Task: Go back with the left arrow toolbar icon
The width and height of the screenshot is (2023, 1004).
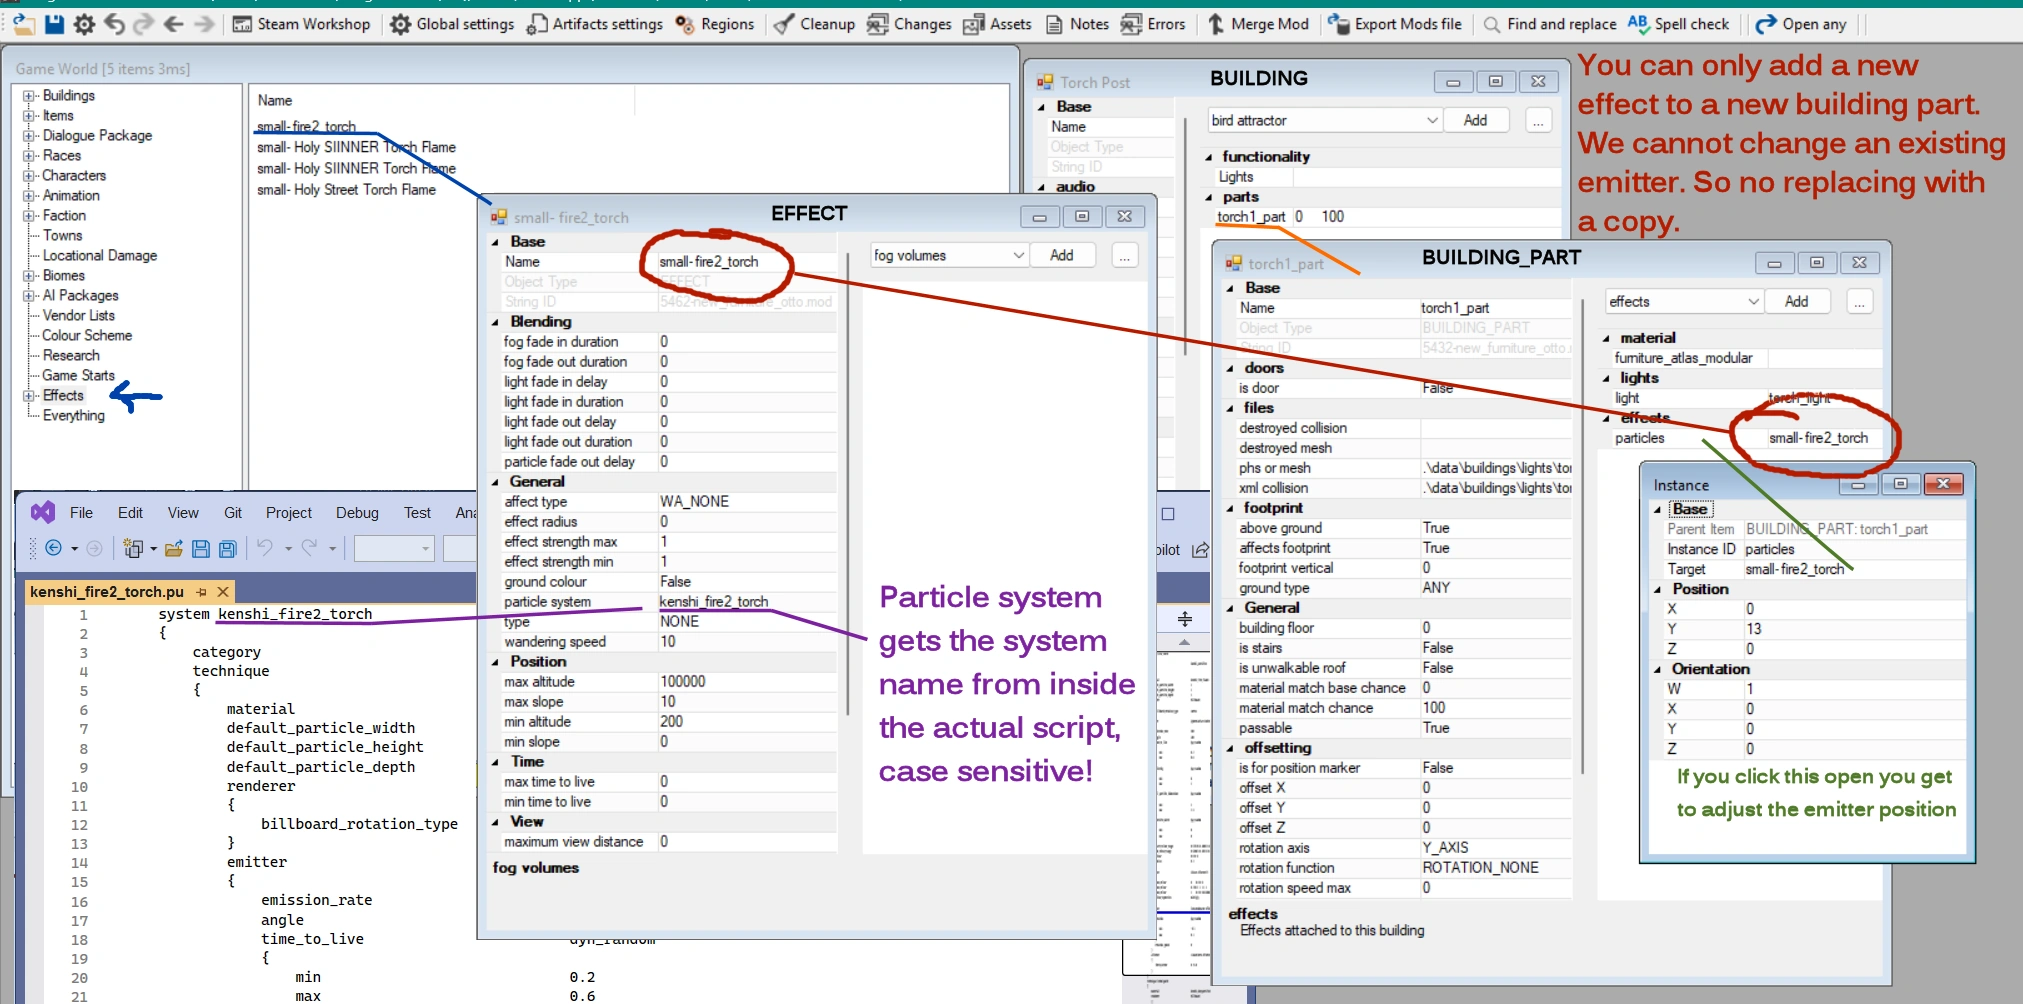Action: point(173,24)
